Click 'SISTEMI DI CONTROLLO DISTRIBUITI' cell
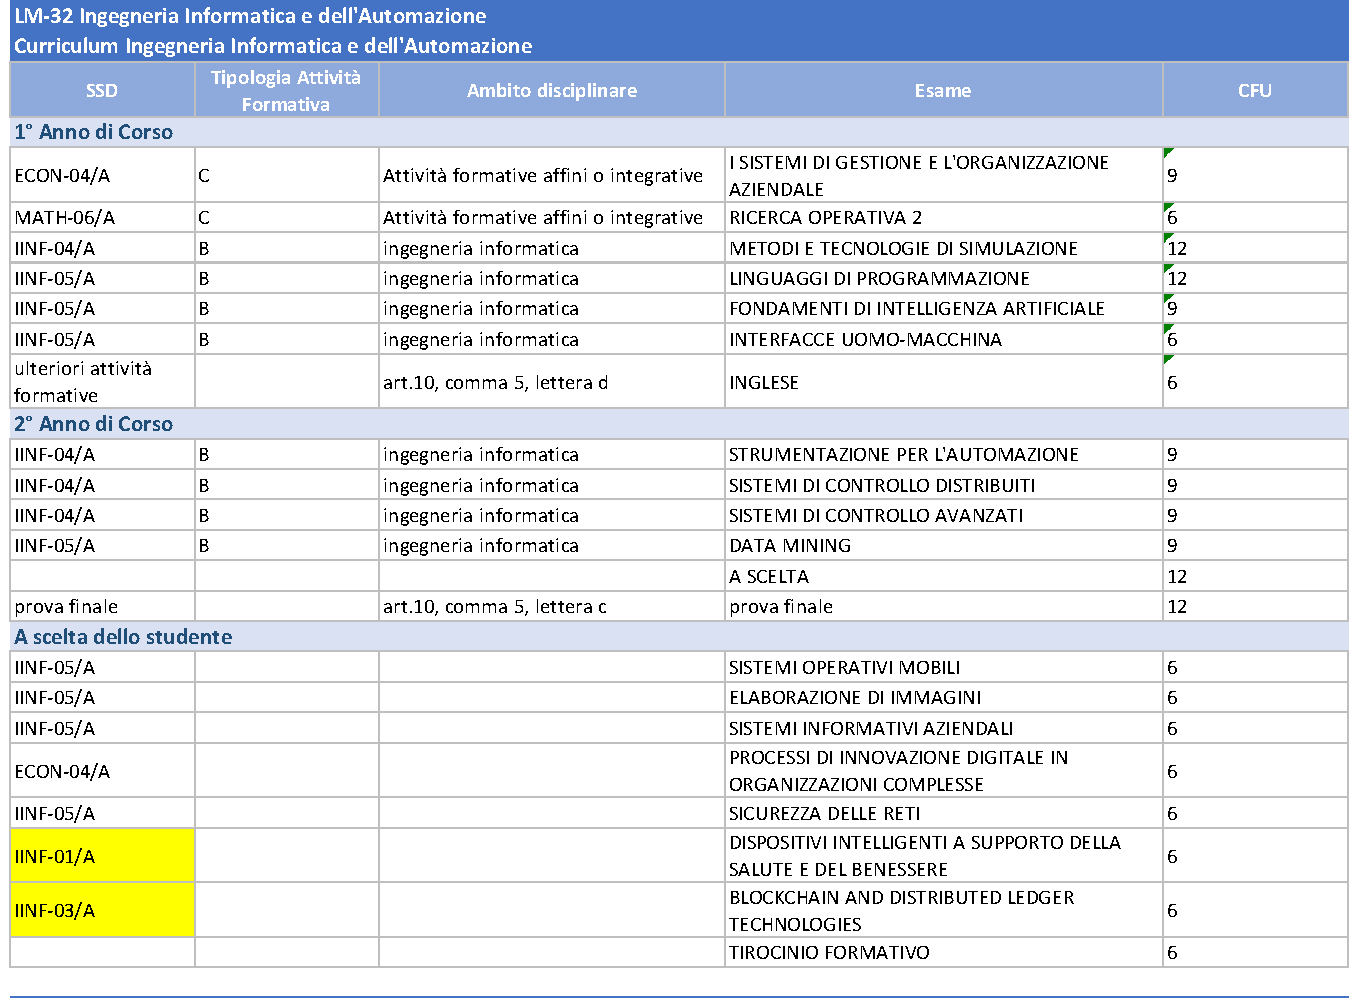This screenshot has width=1358, height=998. pyautogui.click(x=943, y=485)
